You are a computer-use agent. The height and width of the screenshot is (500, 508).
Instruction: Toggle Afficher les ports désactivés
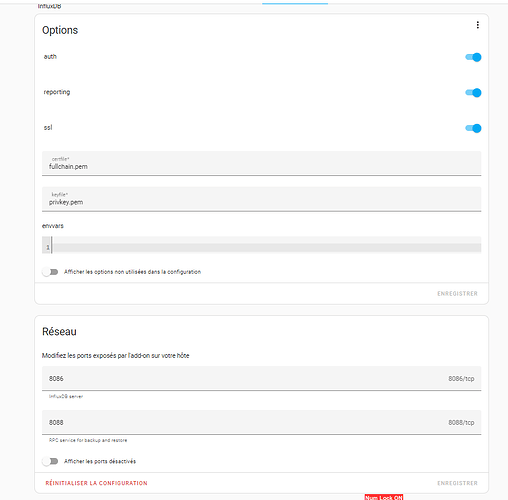pos(50,461)
